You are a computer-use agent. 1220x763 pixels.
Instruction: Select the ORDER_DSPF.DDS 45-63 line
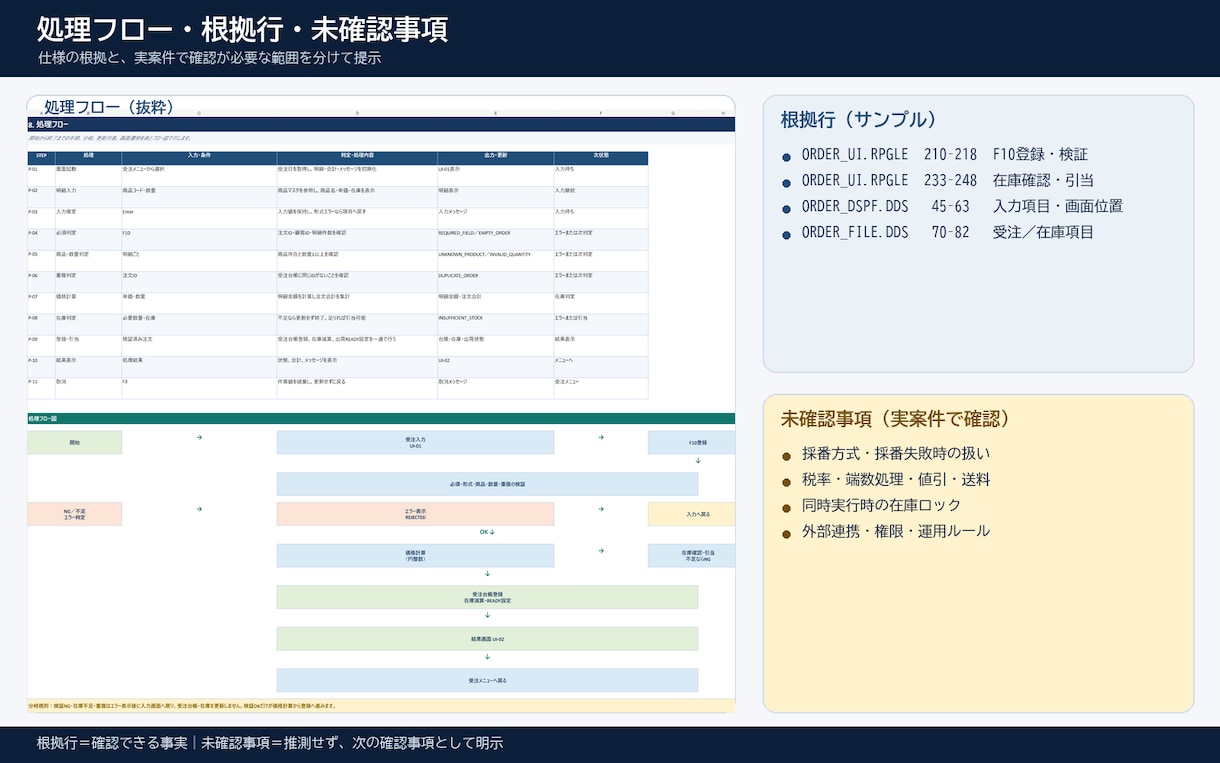(962, 207)
